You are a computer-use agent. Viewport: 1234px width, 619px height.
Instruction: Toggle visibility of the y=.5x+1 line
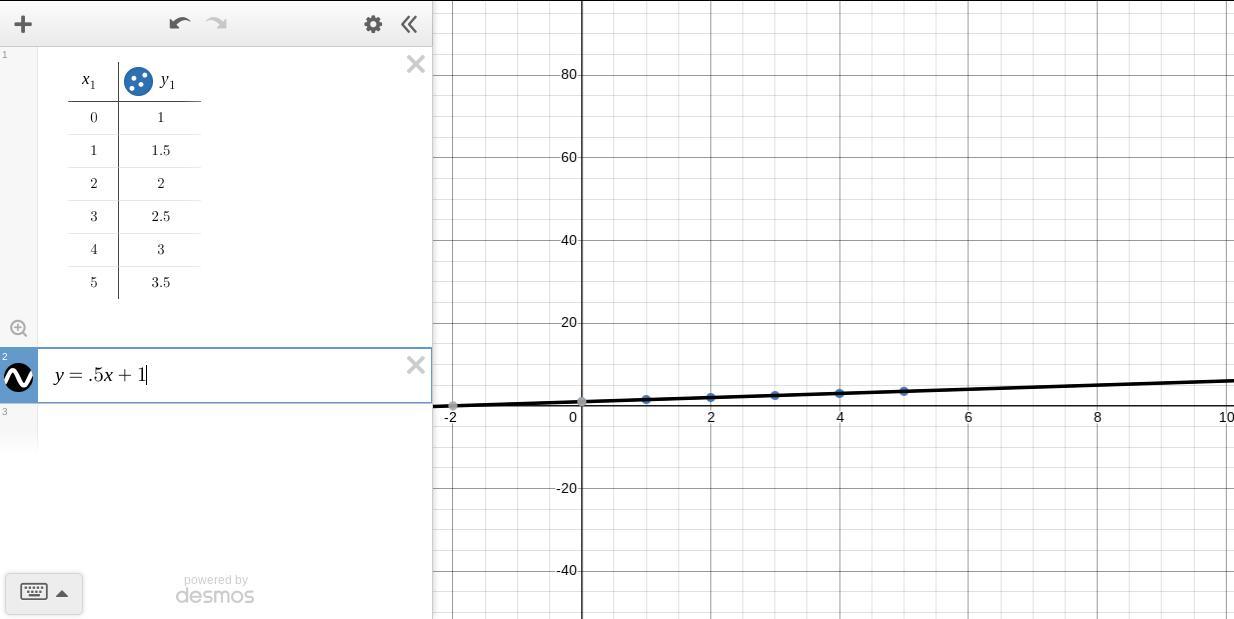click(19, 377)
